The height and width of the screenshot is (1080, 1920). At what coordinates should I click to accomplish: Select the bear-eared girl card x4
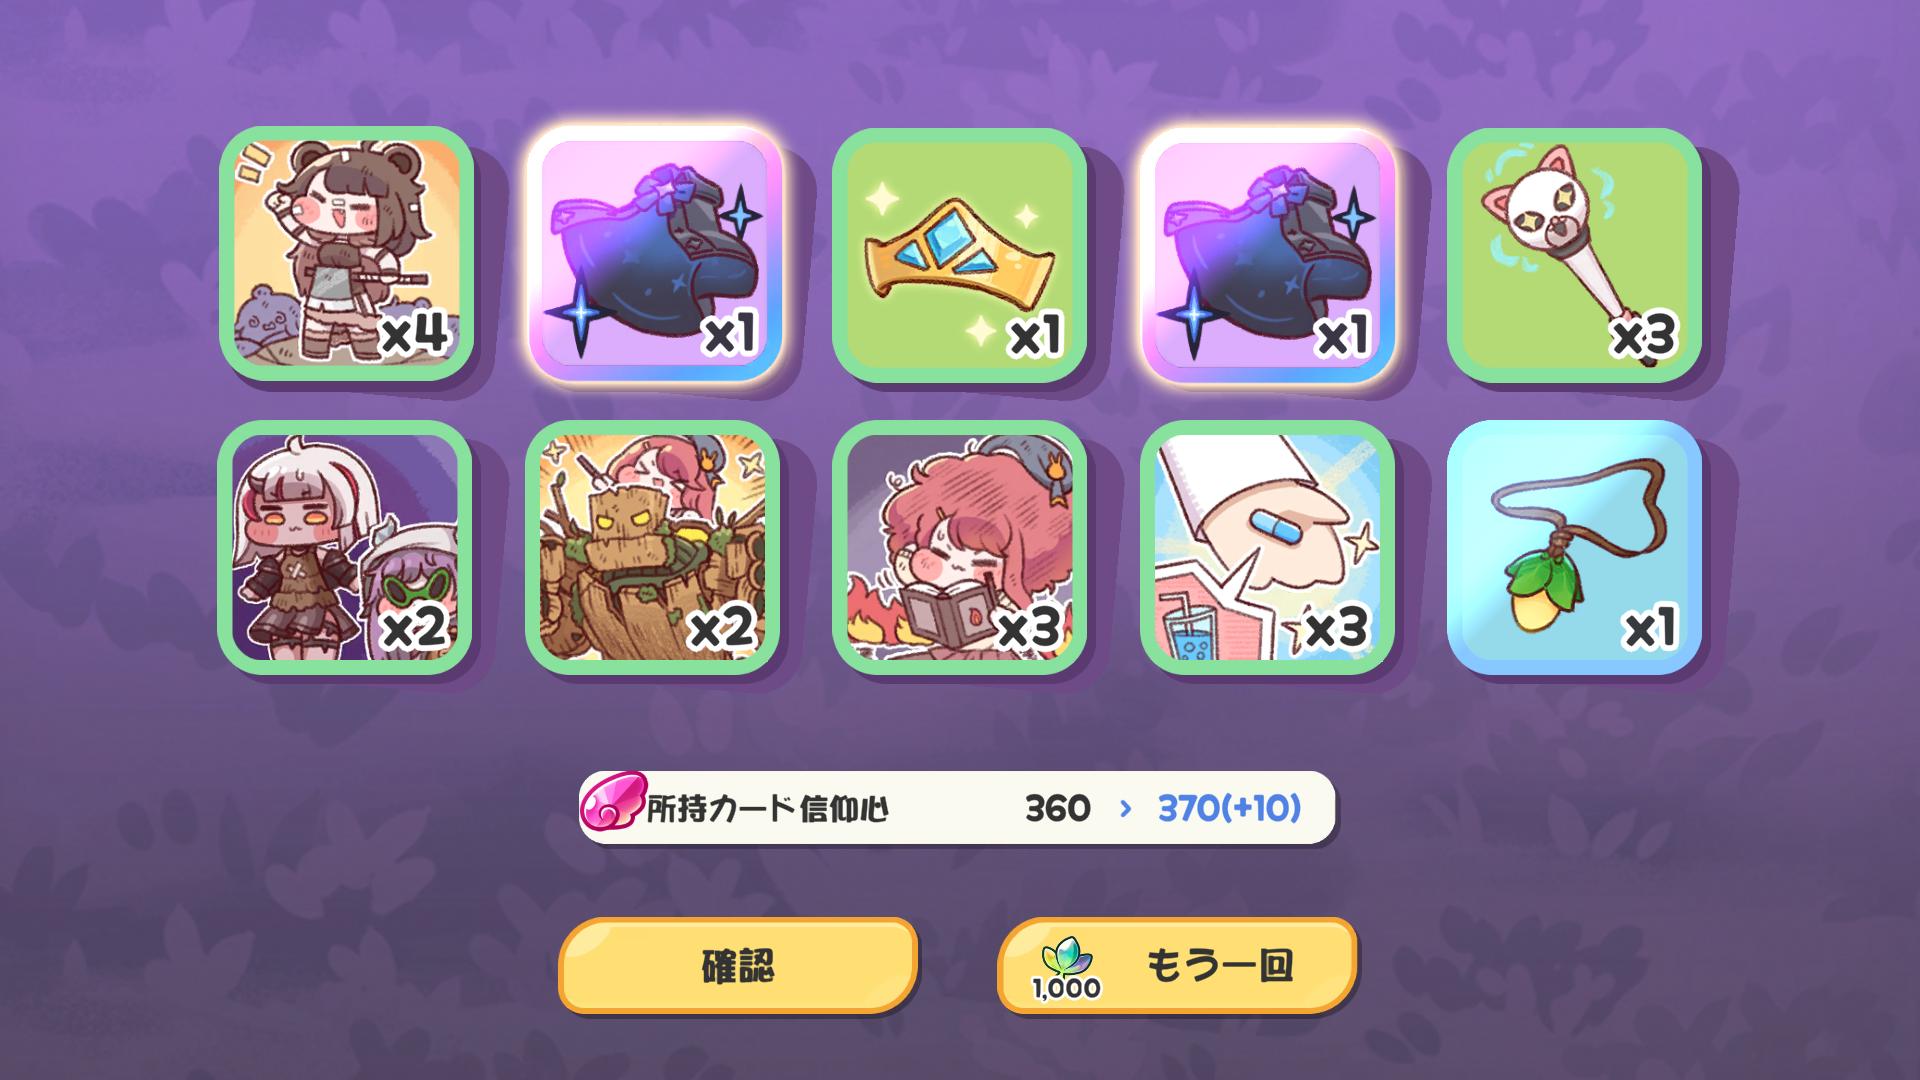(x=346, y=253)
